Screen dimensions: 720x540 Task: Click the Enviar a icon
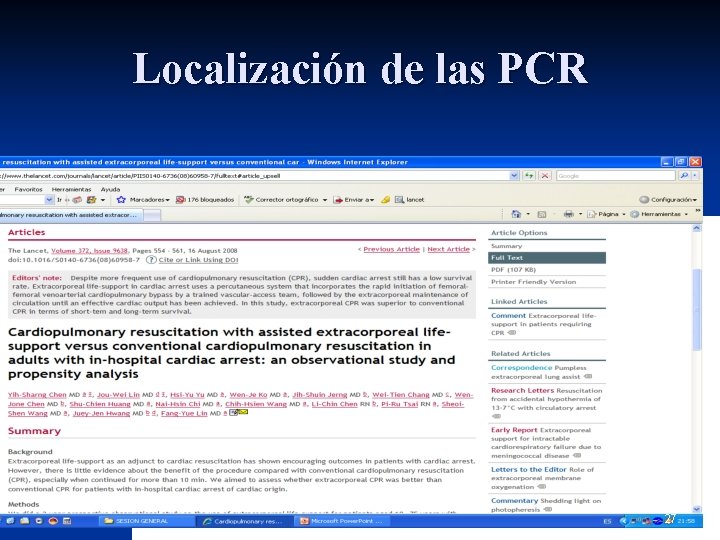point(338,200)
